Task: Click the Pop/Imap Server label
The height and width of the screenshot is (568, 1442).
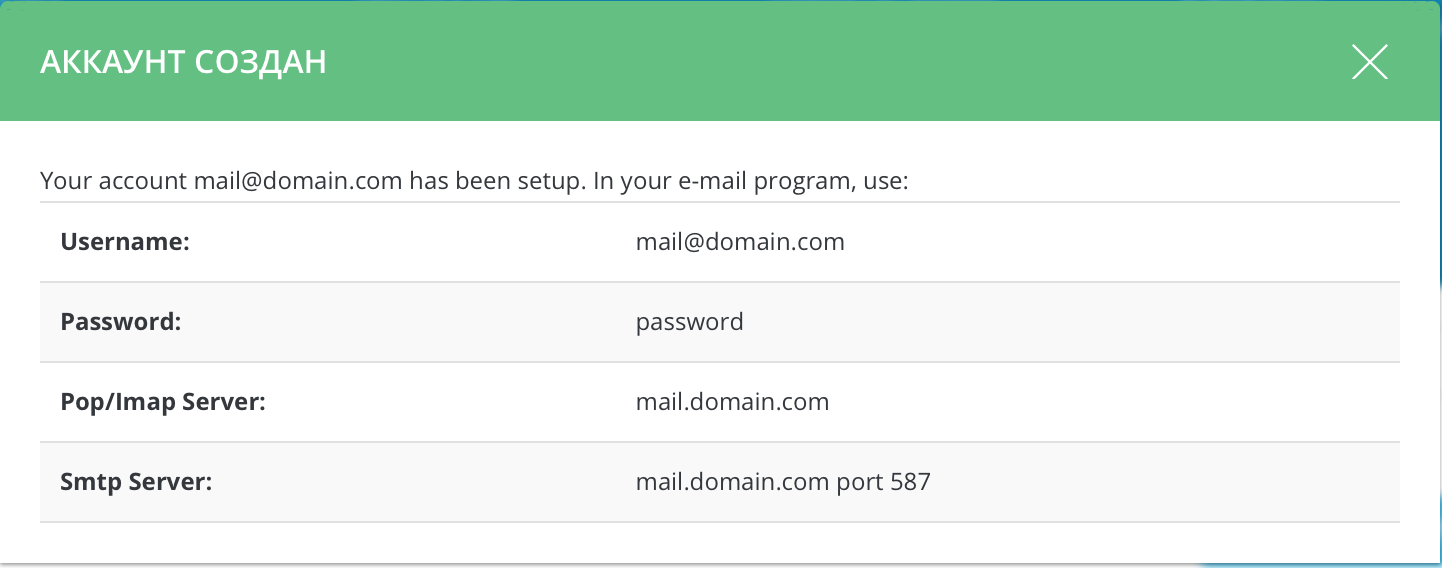Action: point(162,402)
